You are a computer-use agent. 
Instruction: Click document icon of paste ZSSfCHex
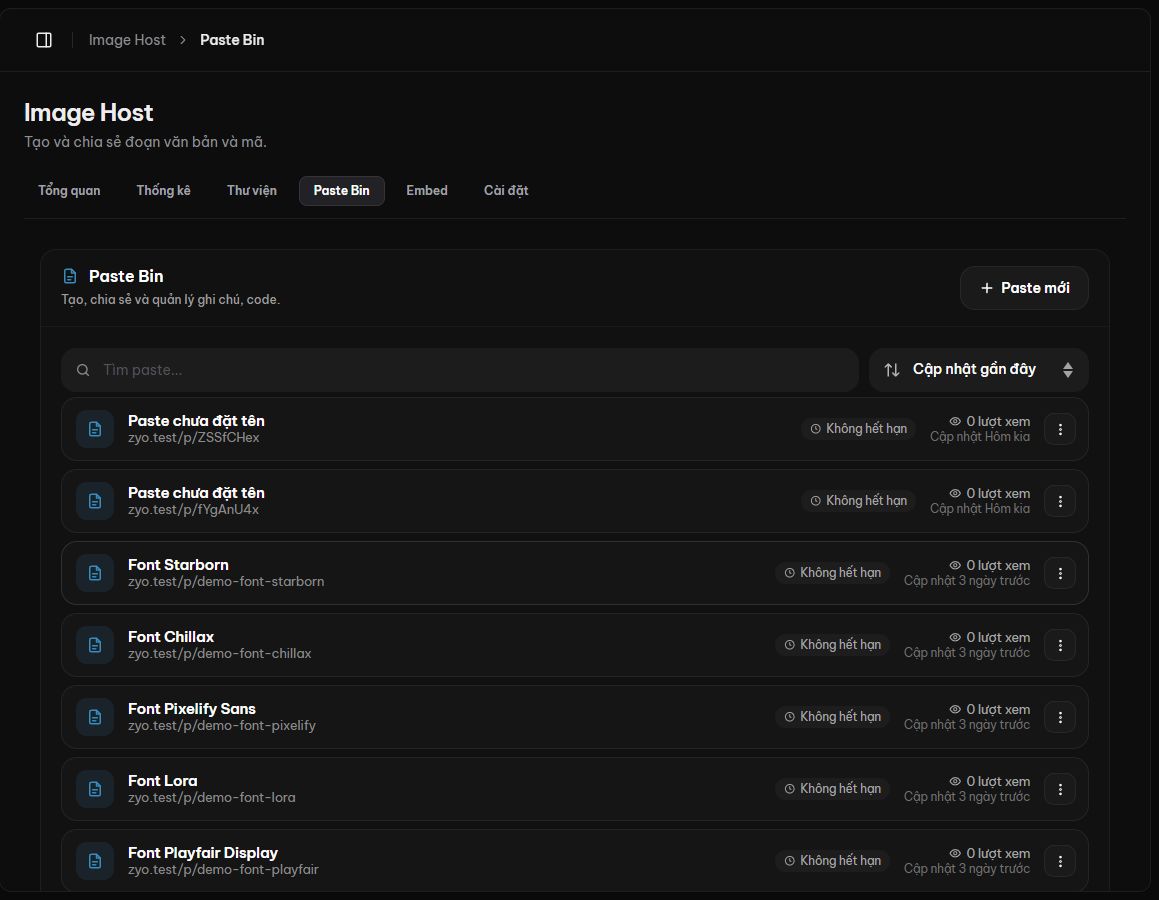(95, 429)
